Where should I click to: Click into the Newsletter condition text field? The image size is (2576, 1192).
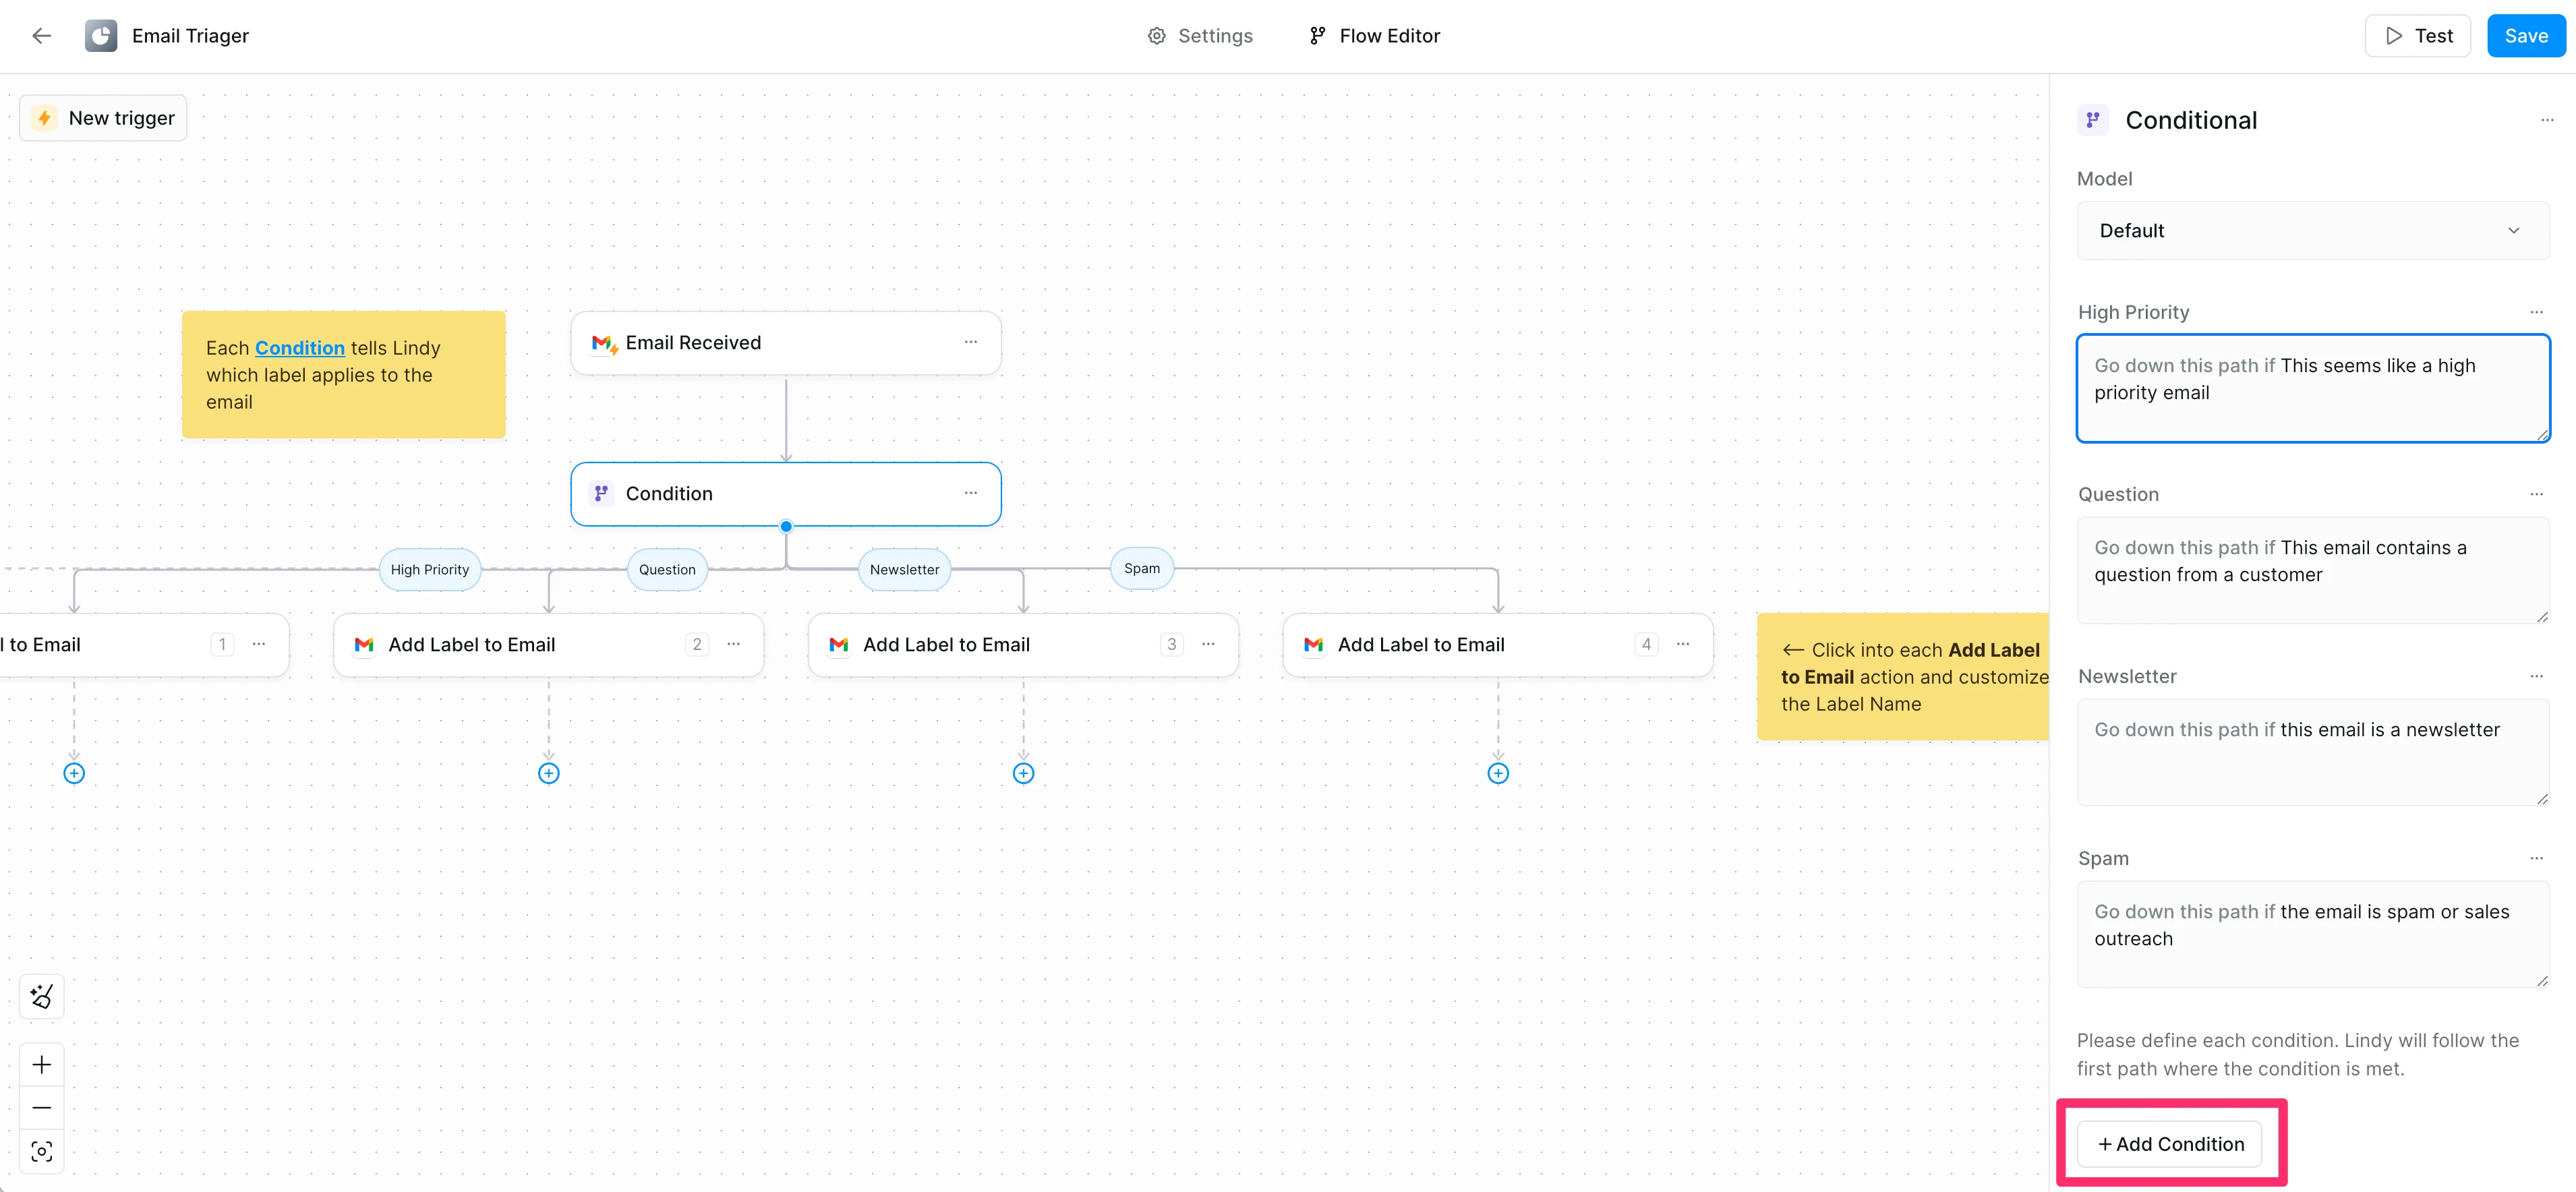2312,752
